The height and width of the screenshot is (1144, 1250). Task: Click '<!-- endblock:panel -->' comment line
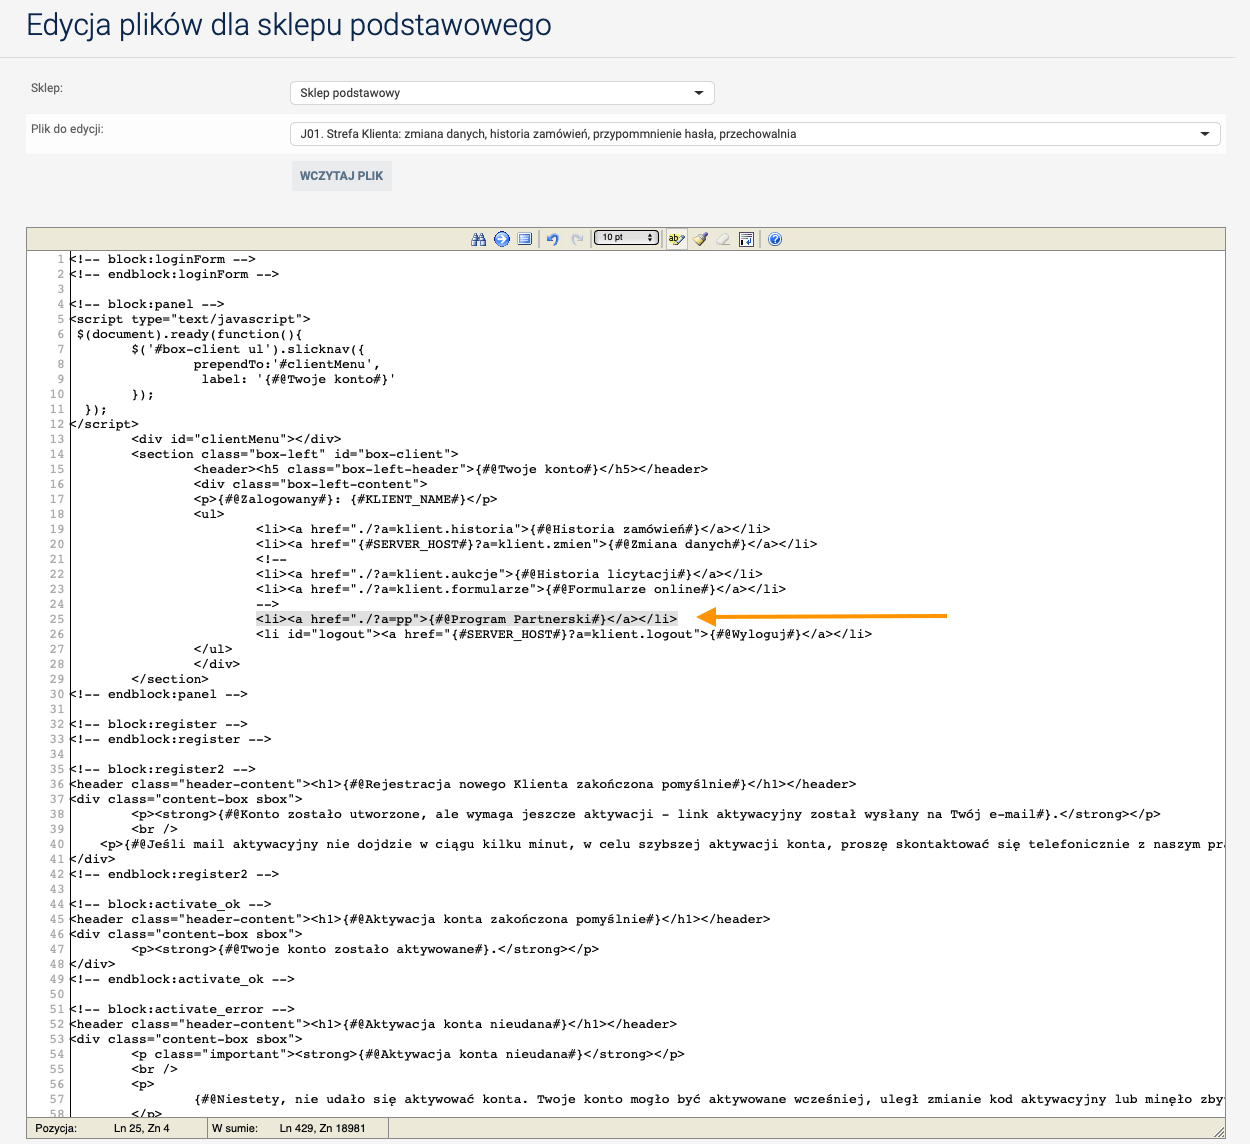159,694
